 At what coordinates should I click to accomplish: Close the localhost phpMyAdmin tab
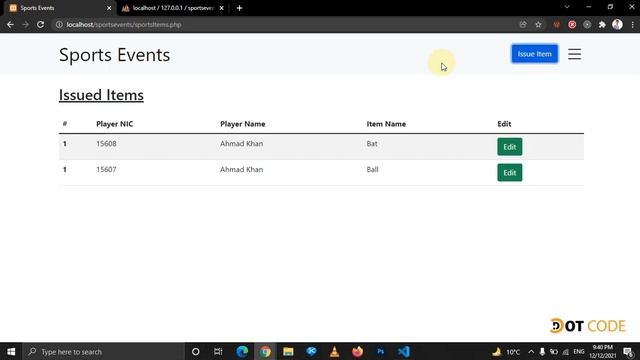[x=221, y=8]
